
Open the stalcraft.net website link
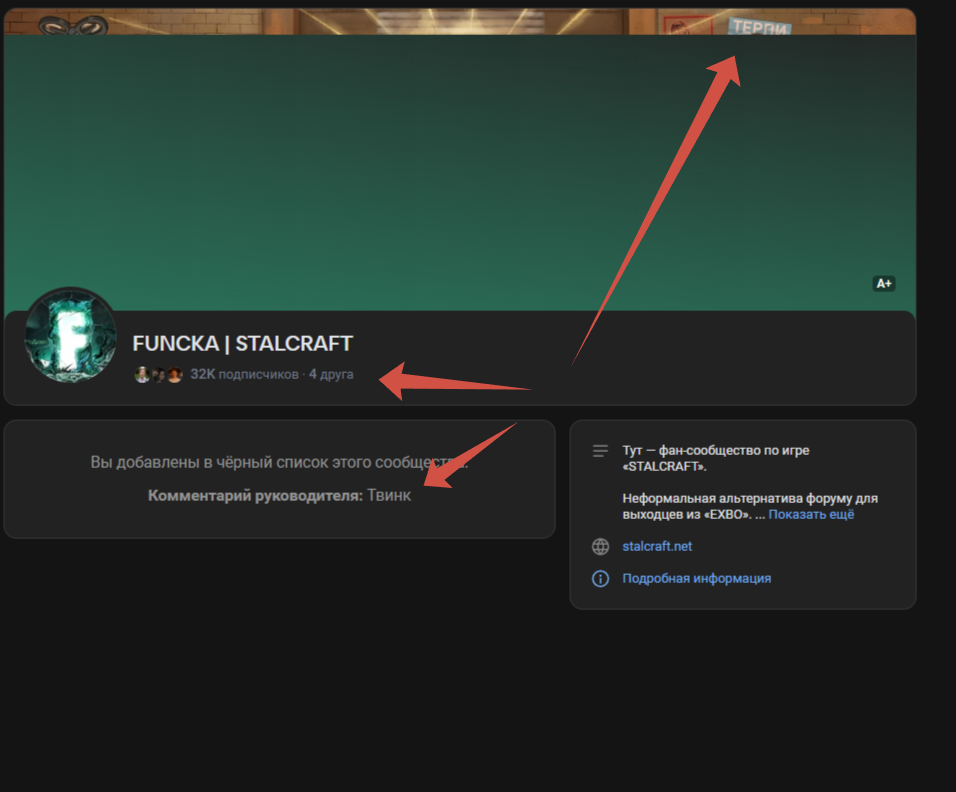click(657, 546)
